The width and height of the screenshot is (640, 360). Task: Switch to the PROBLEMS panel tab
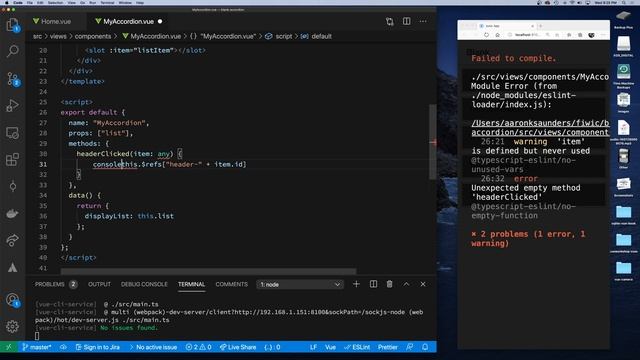coord(56,284)
